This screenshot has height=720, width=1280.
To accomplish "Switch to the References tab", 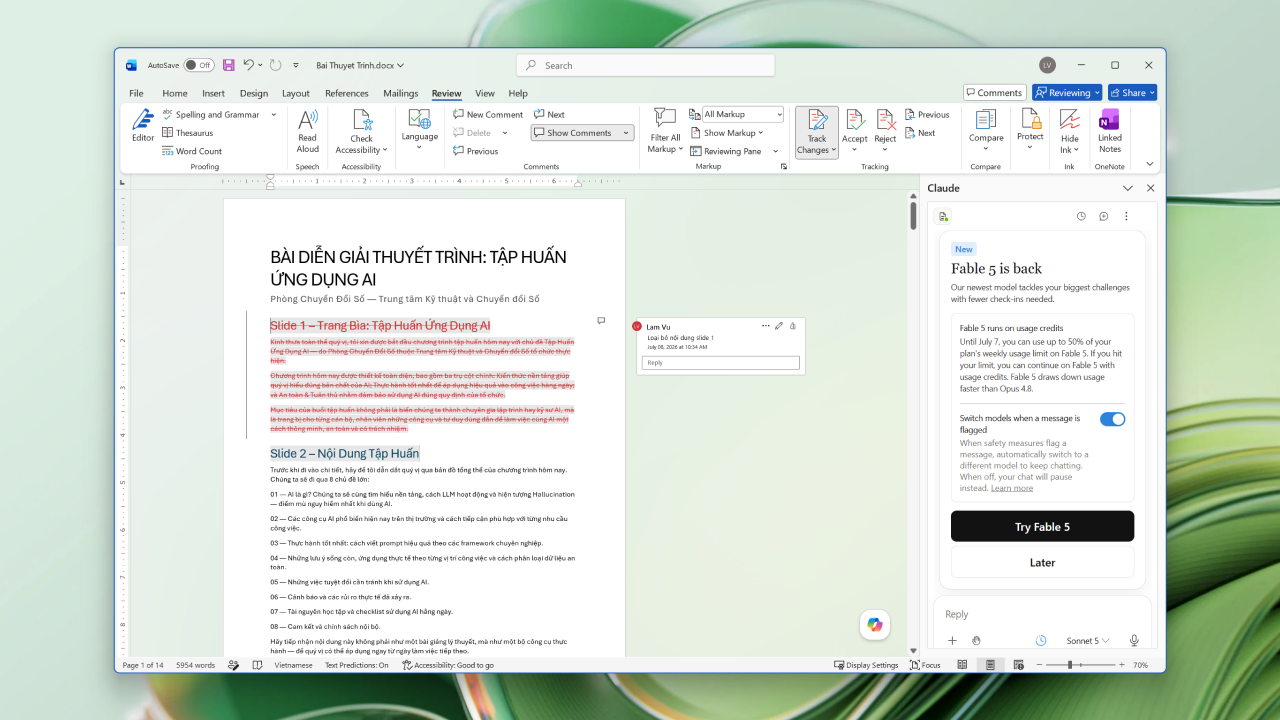I will pos(347,93).
